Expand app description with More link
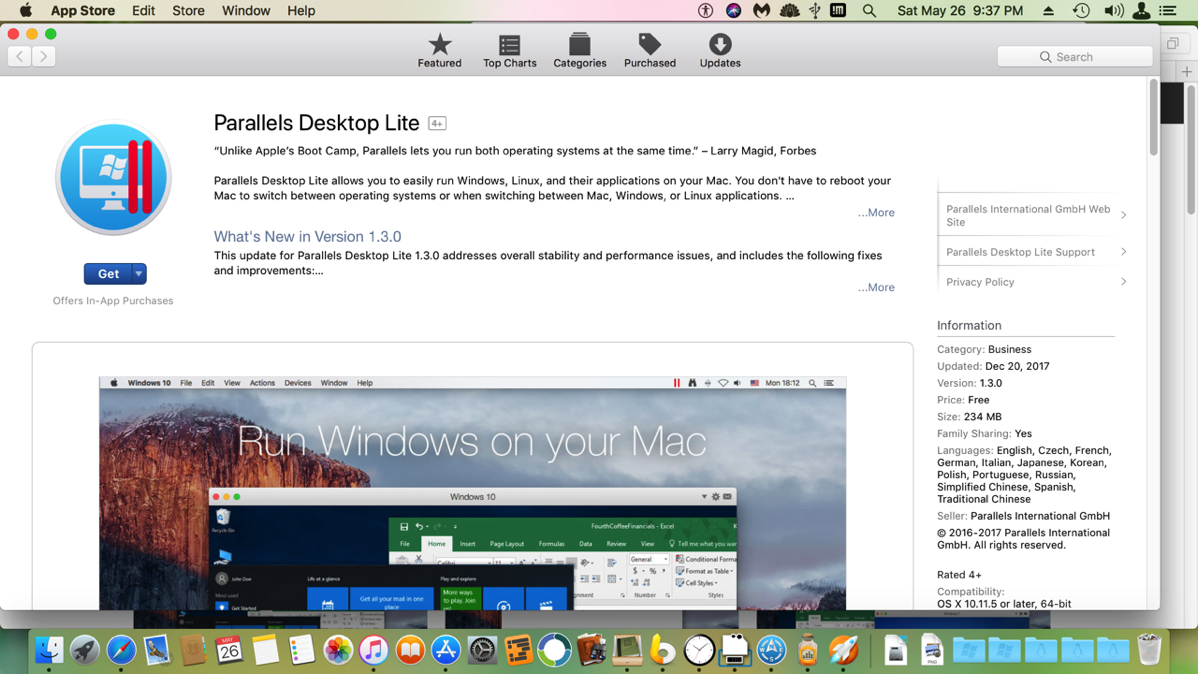 pyautogui.click(x=876, y=212)
